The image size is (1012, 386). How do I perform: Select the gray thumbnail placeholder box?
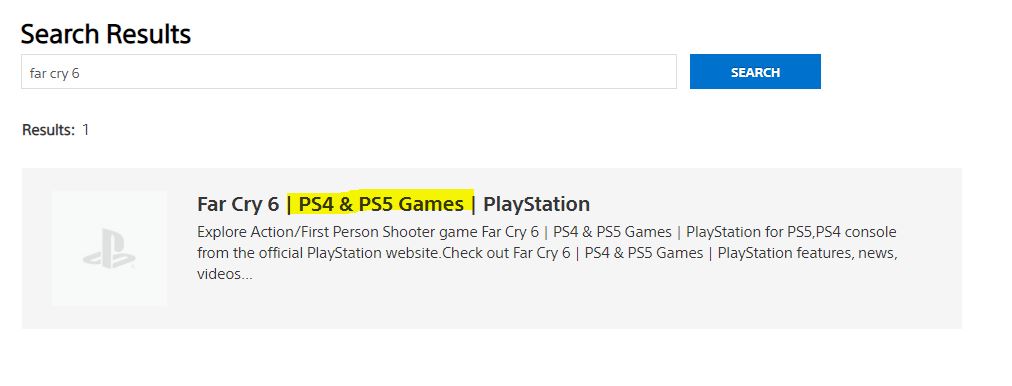tap(109, 248)
